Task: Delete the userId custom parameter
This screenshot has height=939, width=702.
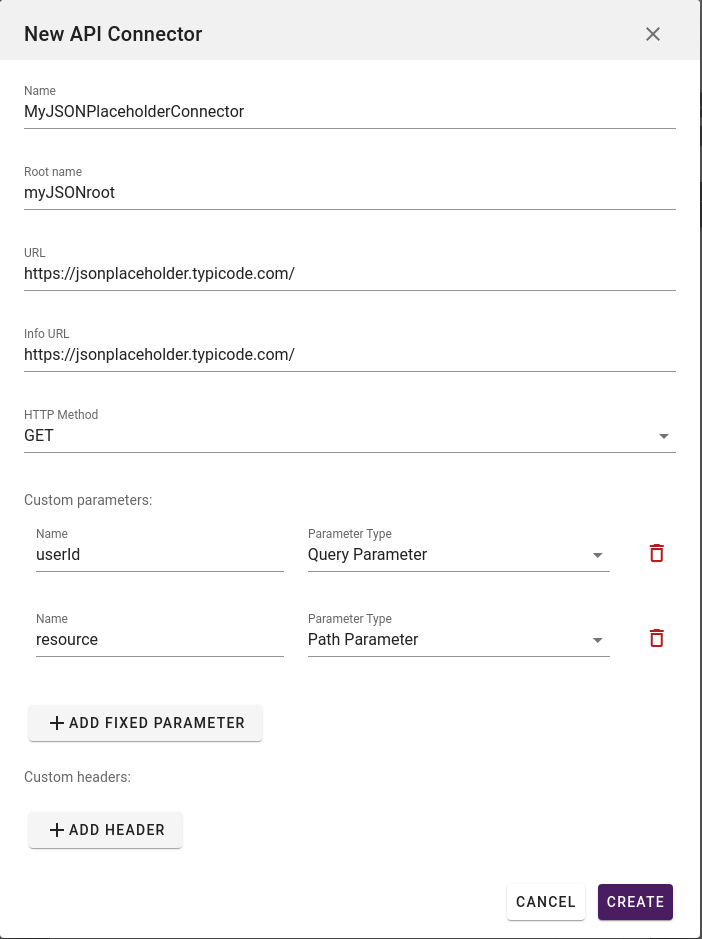Action: 656,552
